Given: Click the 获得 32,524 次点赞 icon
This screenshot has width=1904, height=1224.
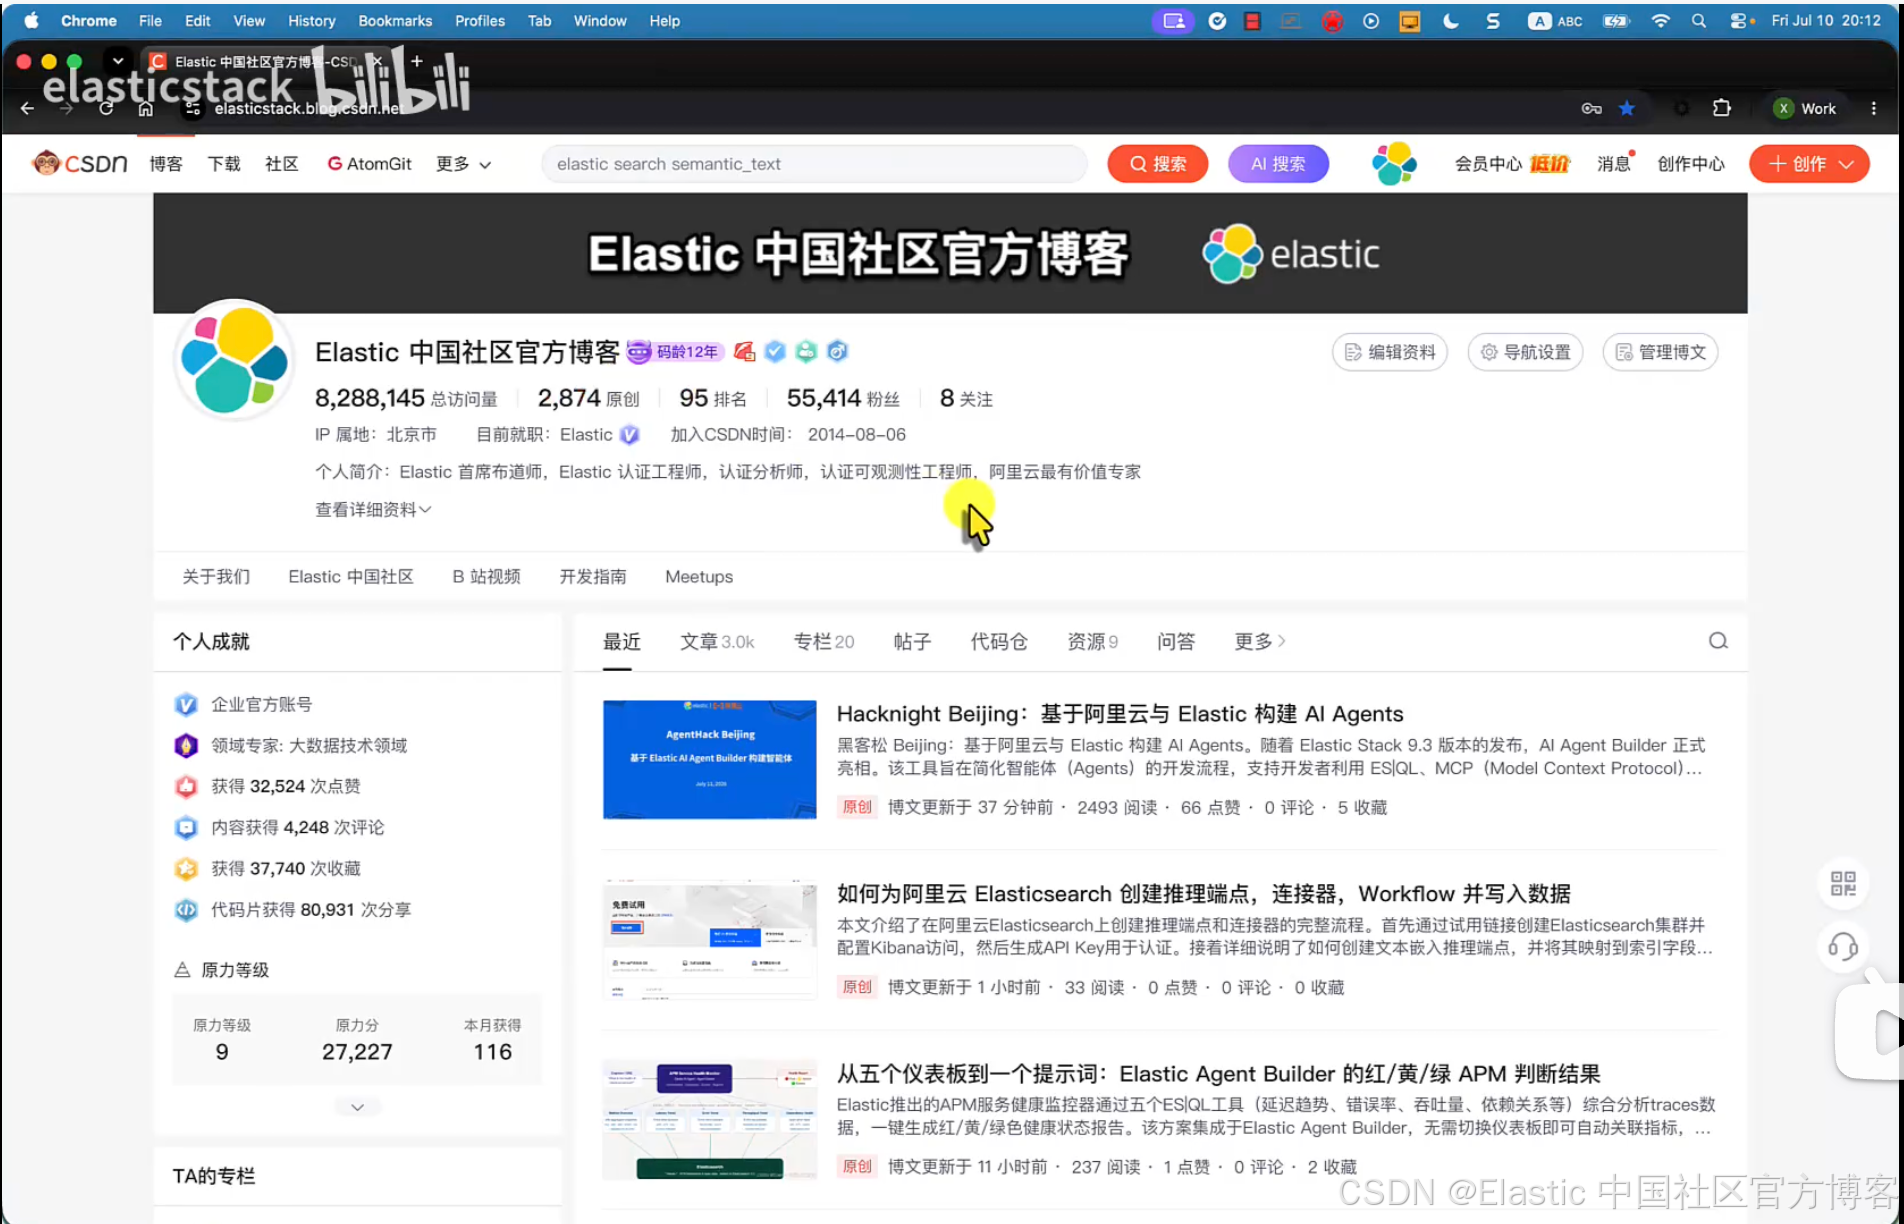Looking at the screenshot, I should click(x=186, y=787).
